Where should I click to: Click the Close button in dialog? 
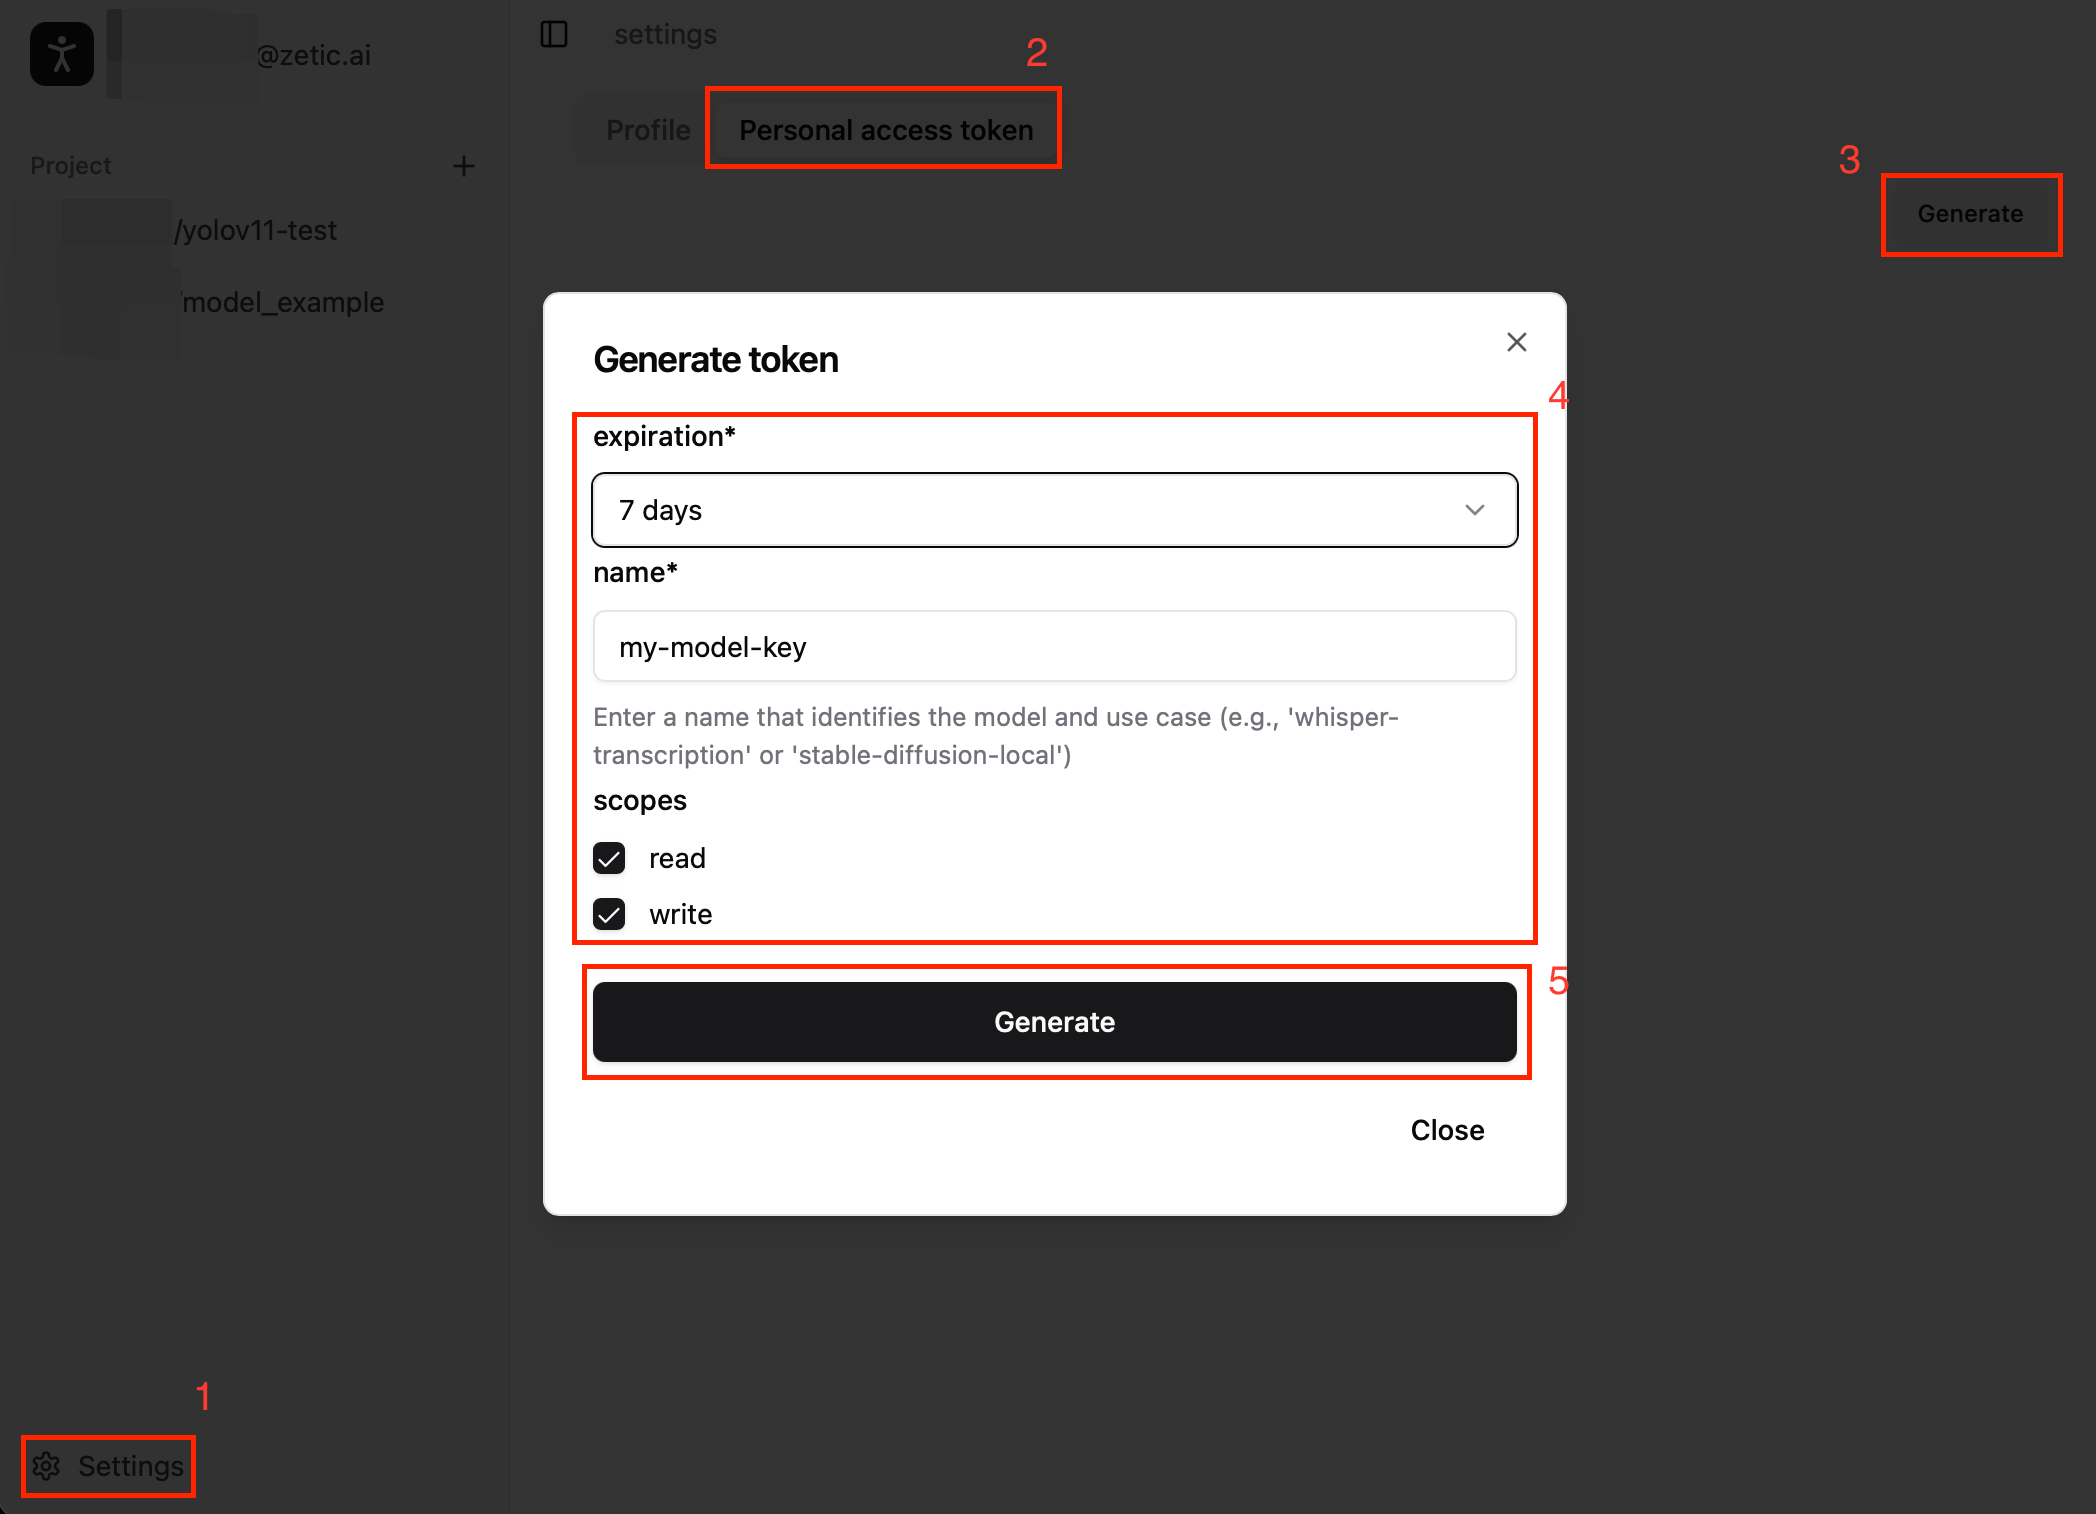(x=1447, y=1130)
